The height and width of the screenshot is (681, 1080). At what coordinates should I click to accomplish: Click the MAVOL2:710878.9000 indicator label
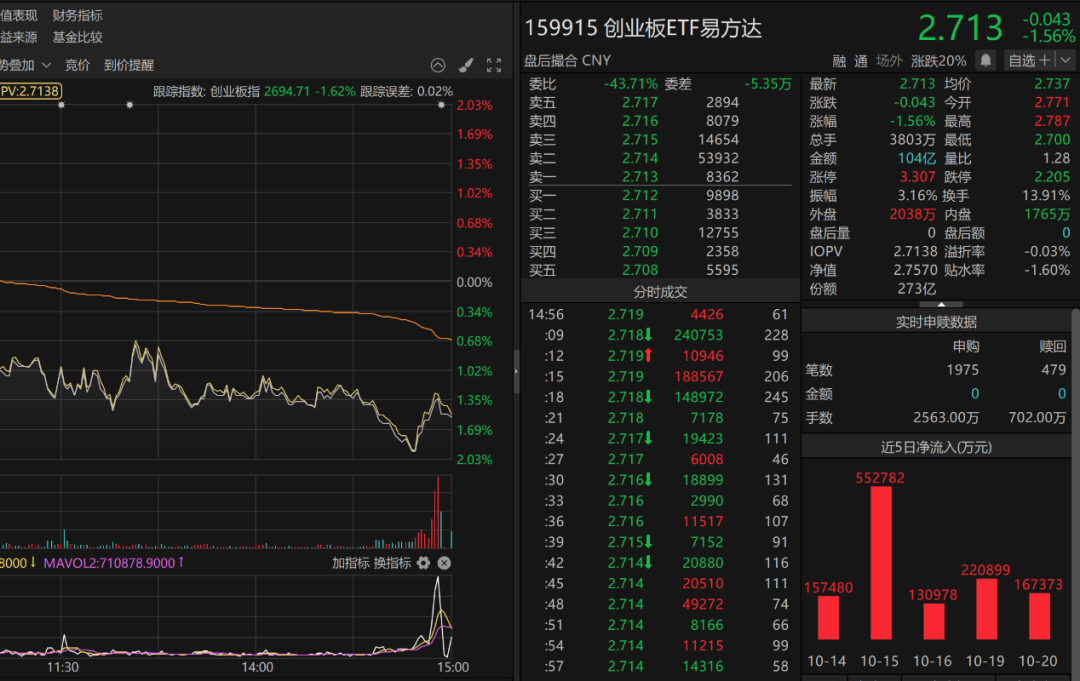114,563
